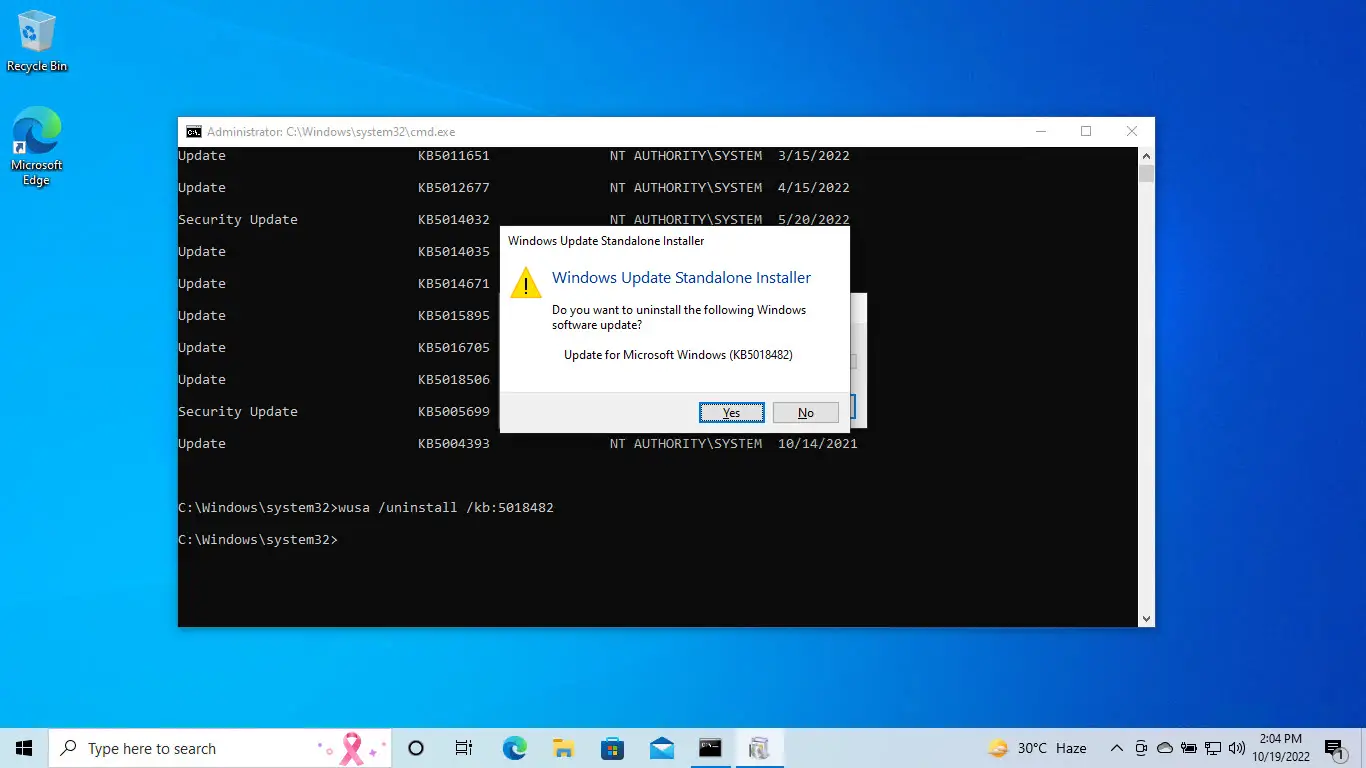Click the Update (KB5018482) text in dialog

[x=678, y=355]
